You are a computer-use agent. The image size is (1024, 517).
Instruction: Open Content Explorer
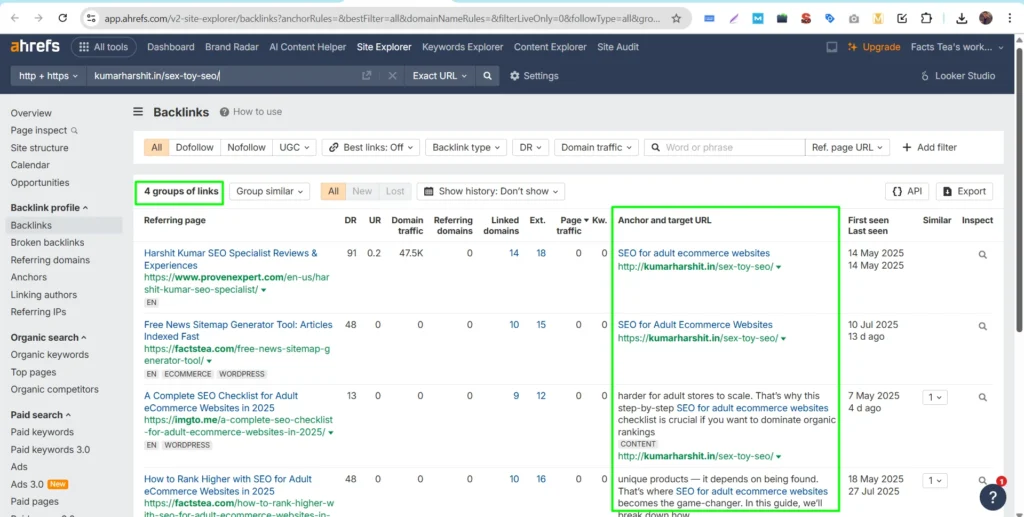pyautogui.click(x=550, y=47)
